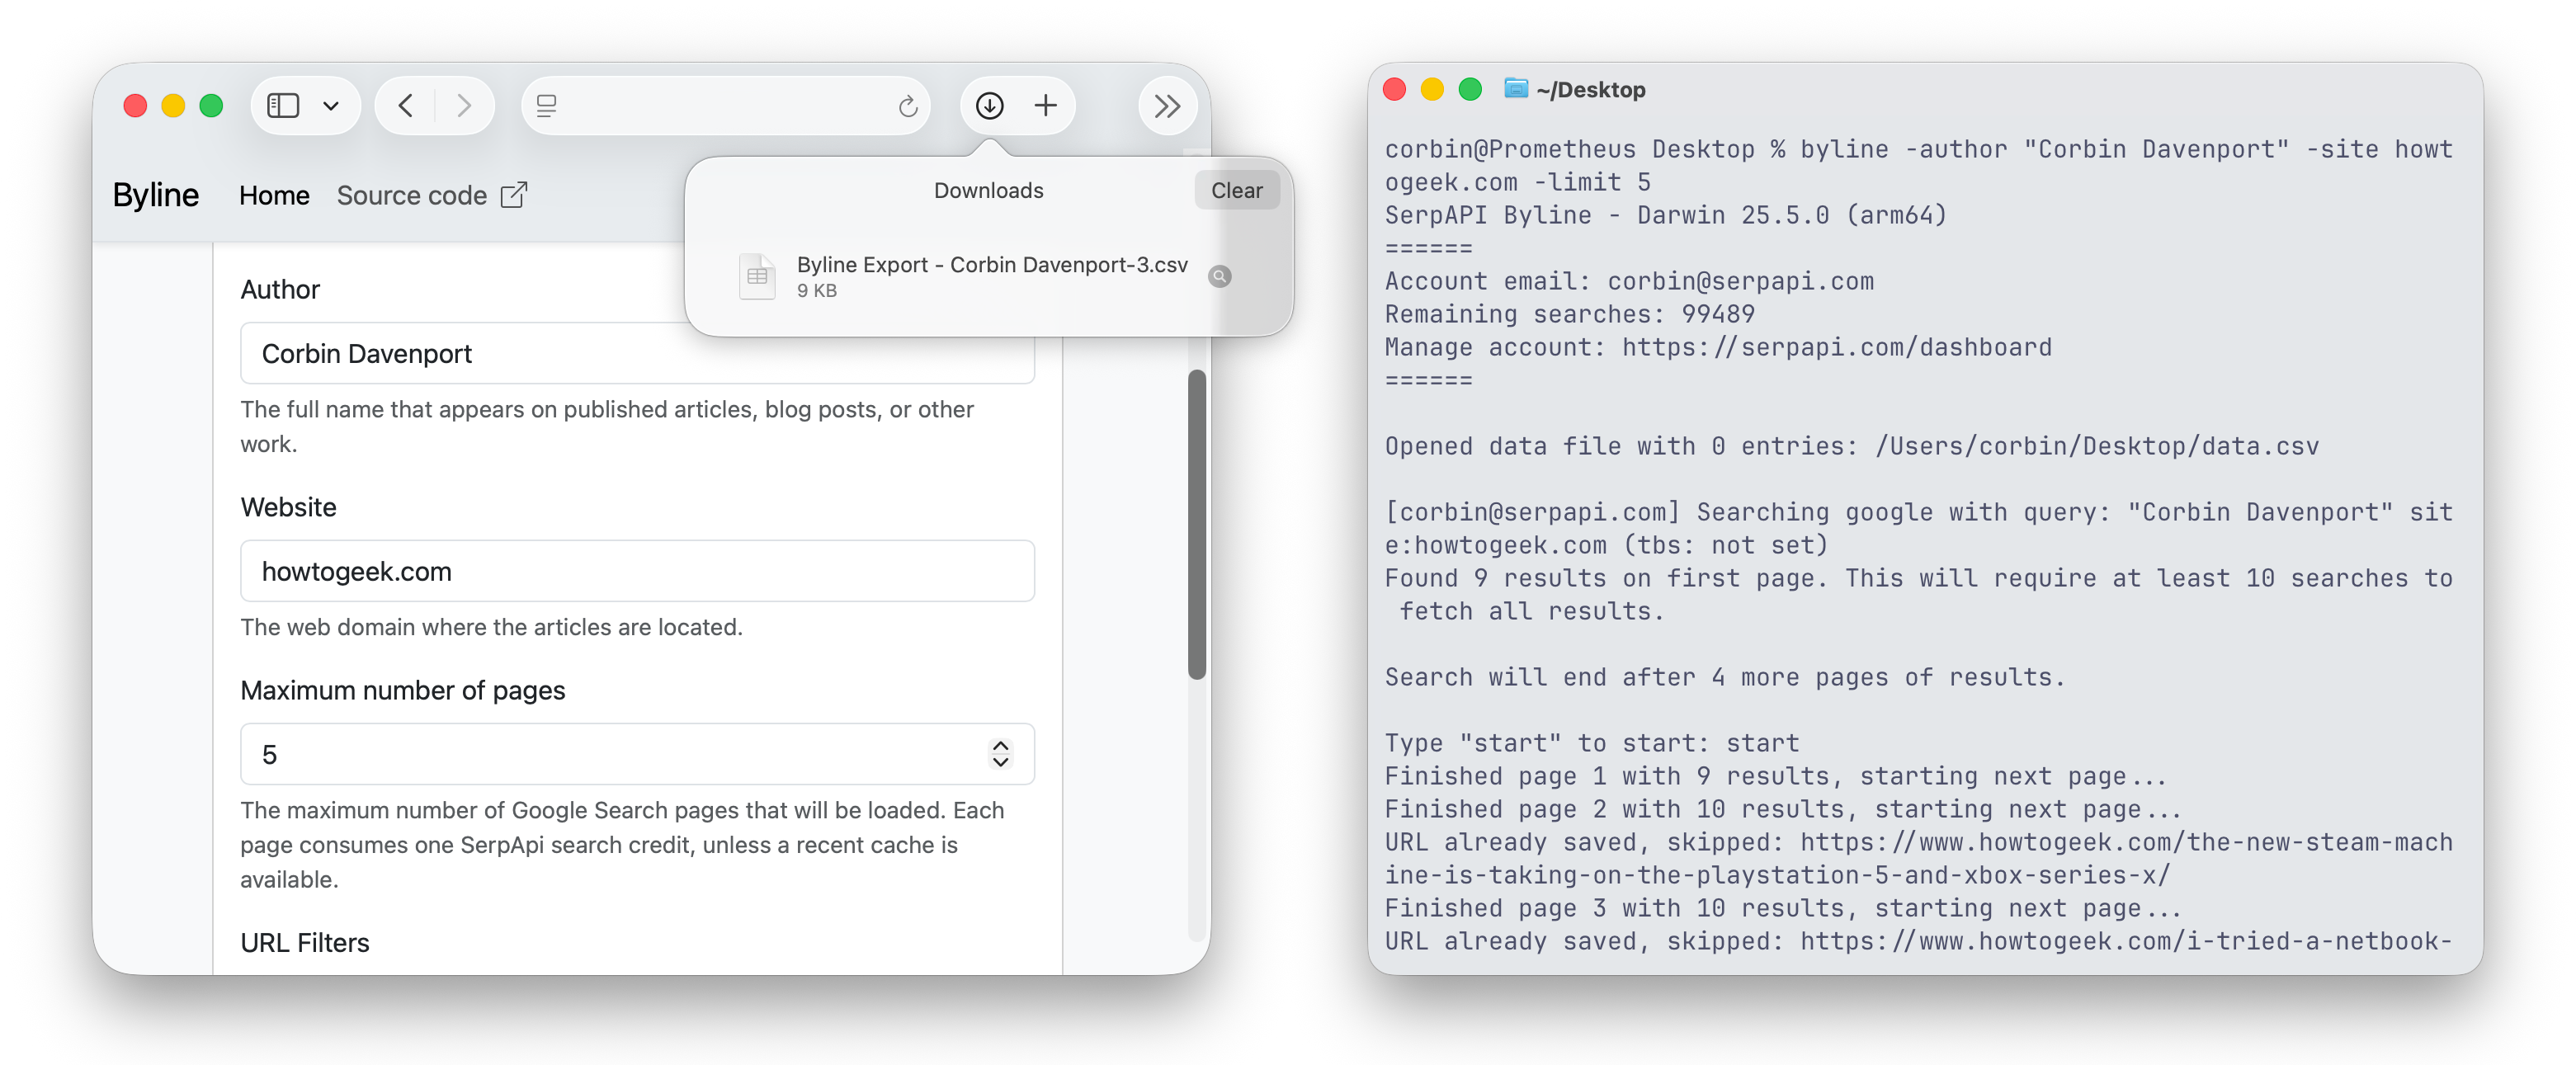Open the sidebar options chevron menu

331,106
